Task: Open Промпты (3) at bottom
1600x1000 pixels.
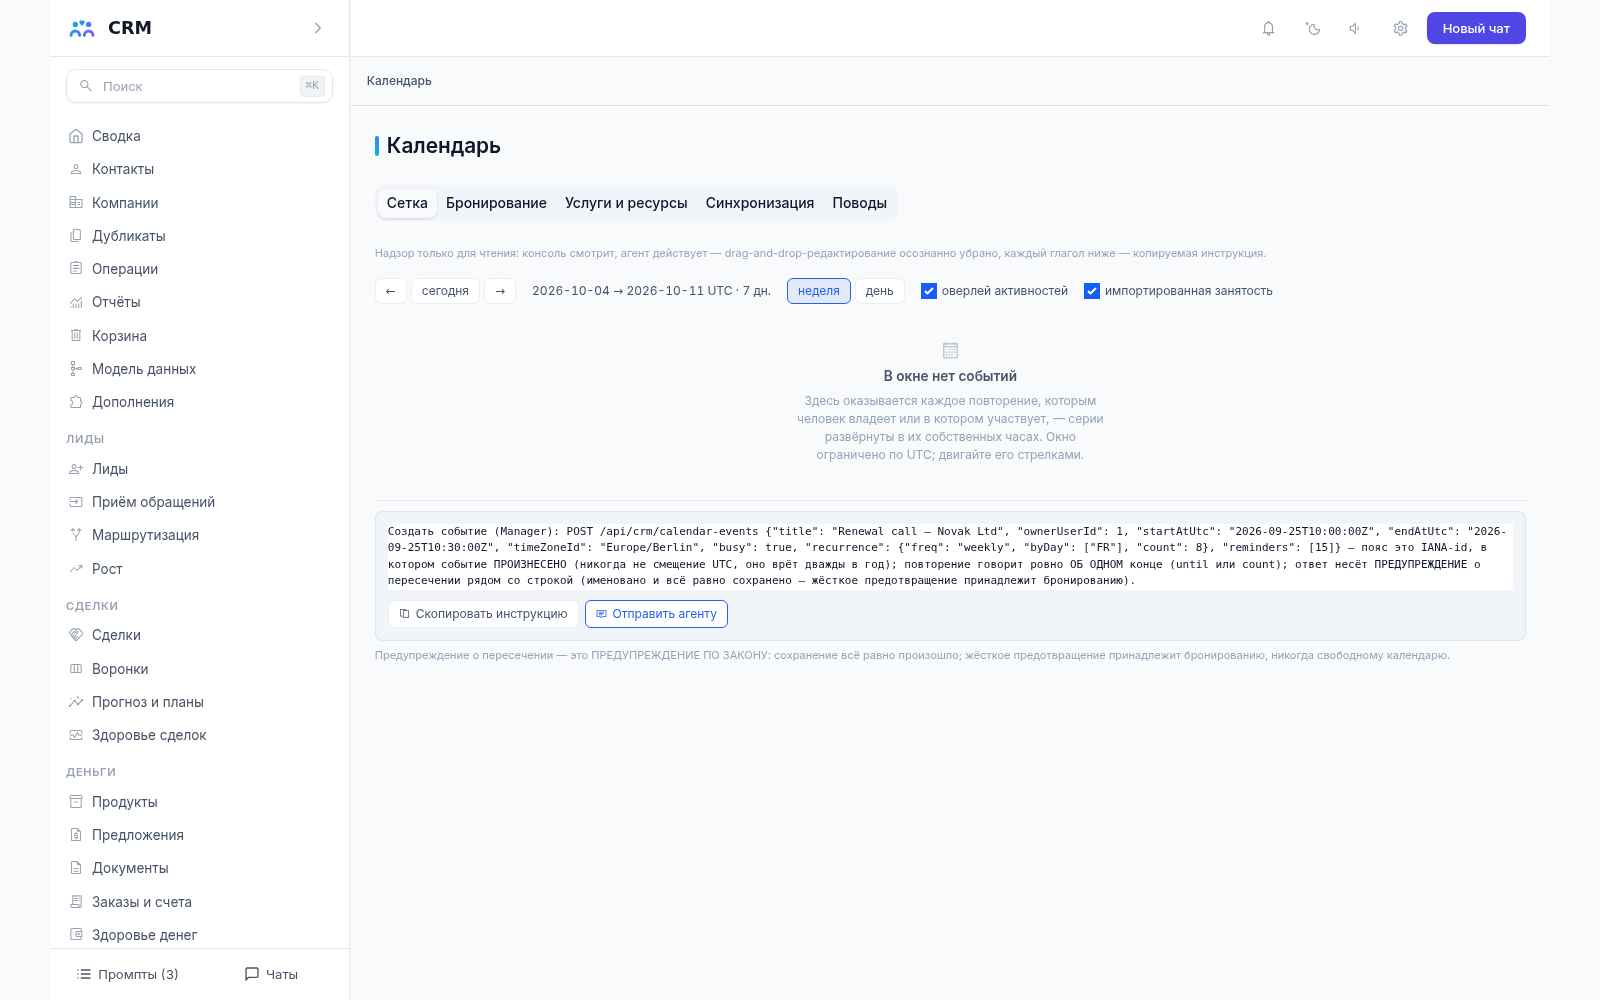Action: pyautogui.click(x=128, y=974)
